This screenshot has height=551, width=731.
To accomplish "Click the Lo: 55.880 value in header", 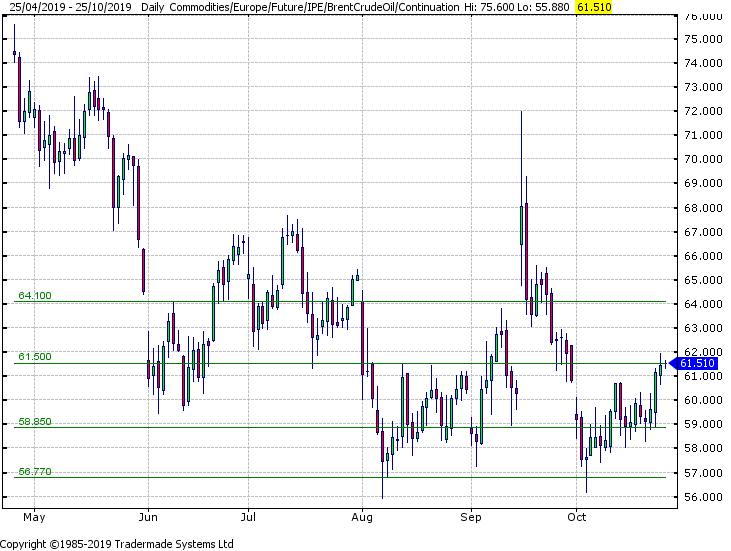I will coord(542,7).
